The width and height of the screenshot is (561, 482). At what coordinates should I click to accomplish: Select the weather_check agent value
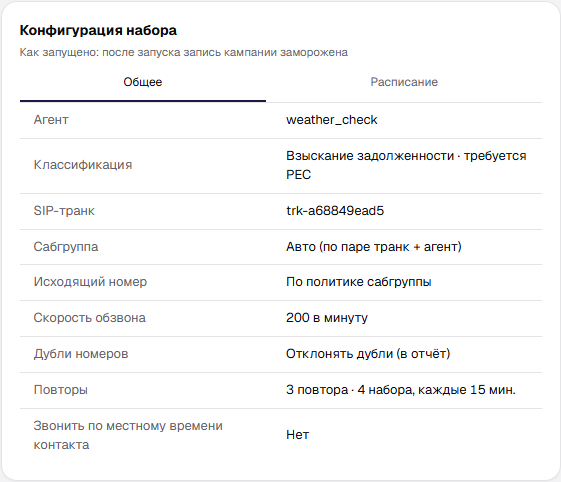(332, 120)
